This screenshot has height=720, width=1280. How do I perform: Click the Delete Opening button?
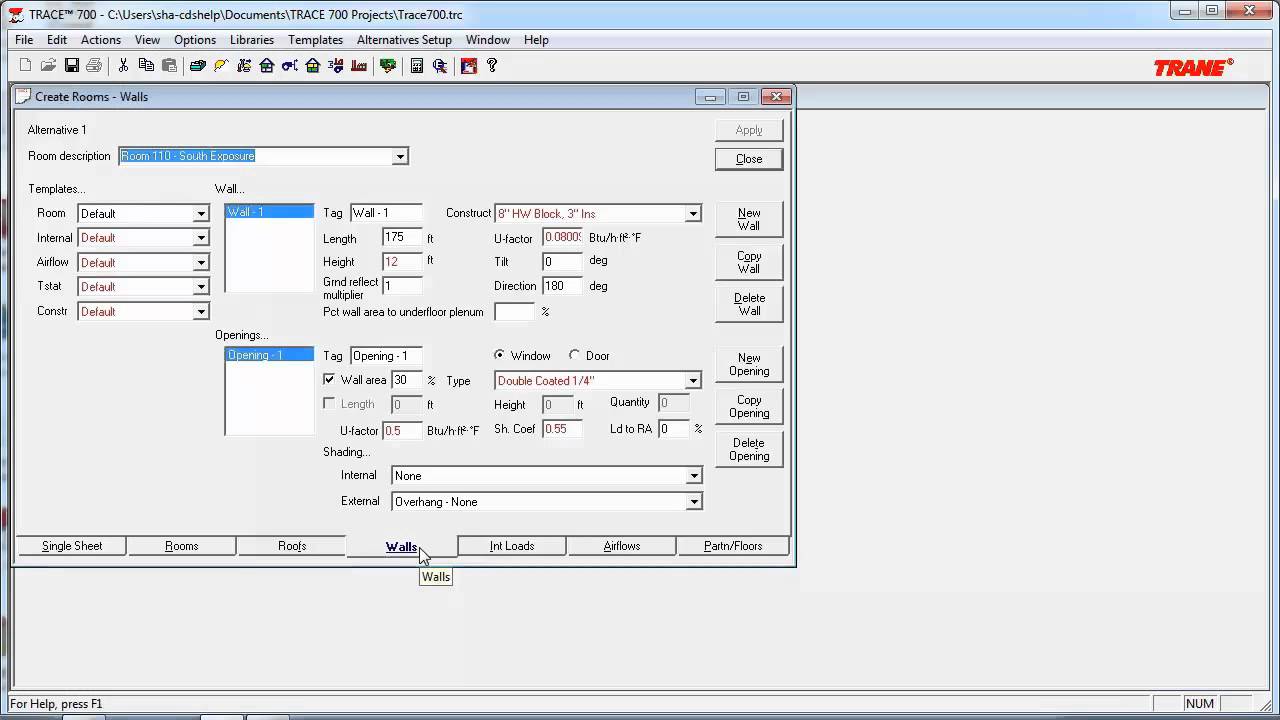(x=749, y=450)
